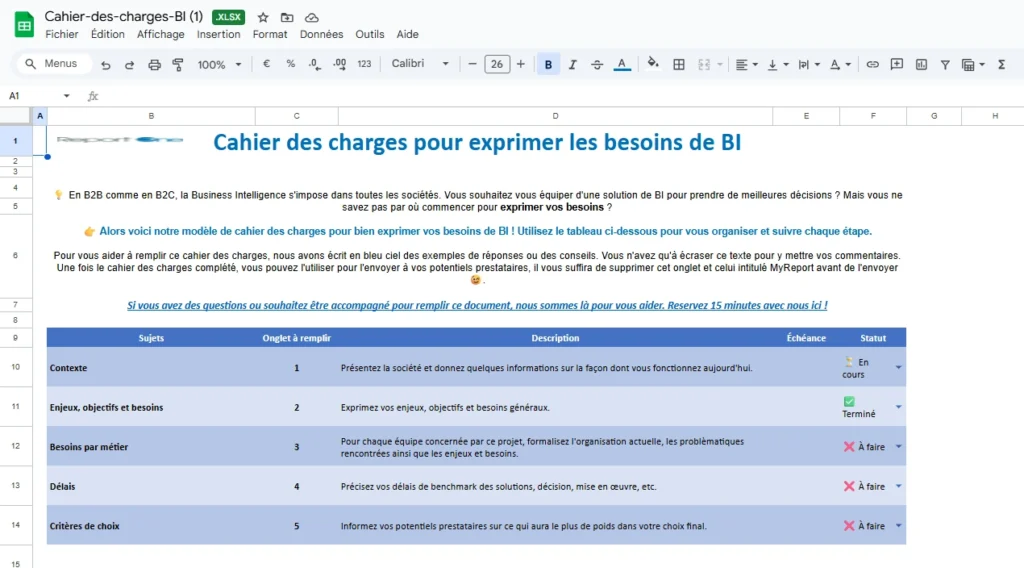The width and height of the screenshot is (1024, 568).
Task: Open the Édition menu
Action: (108, 34)
